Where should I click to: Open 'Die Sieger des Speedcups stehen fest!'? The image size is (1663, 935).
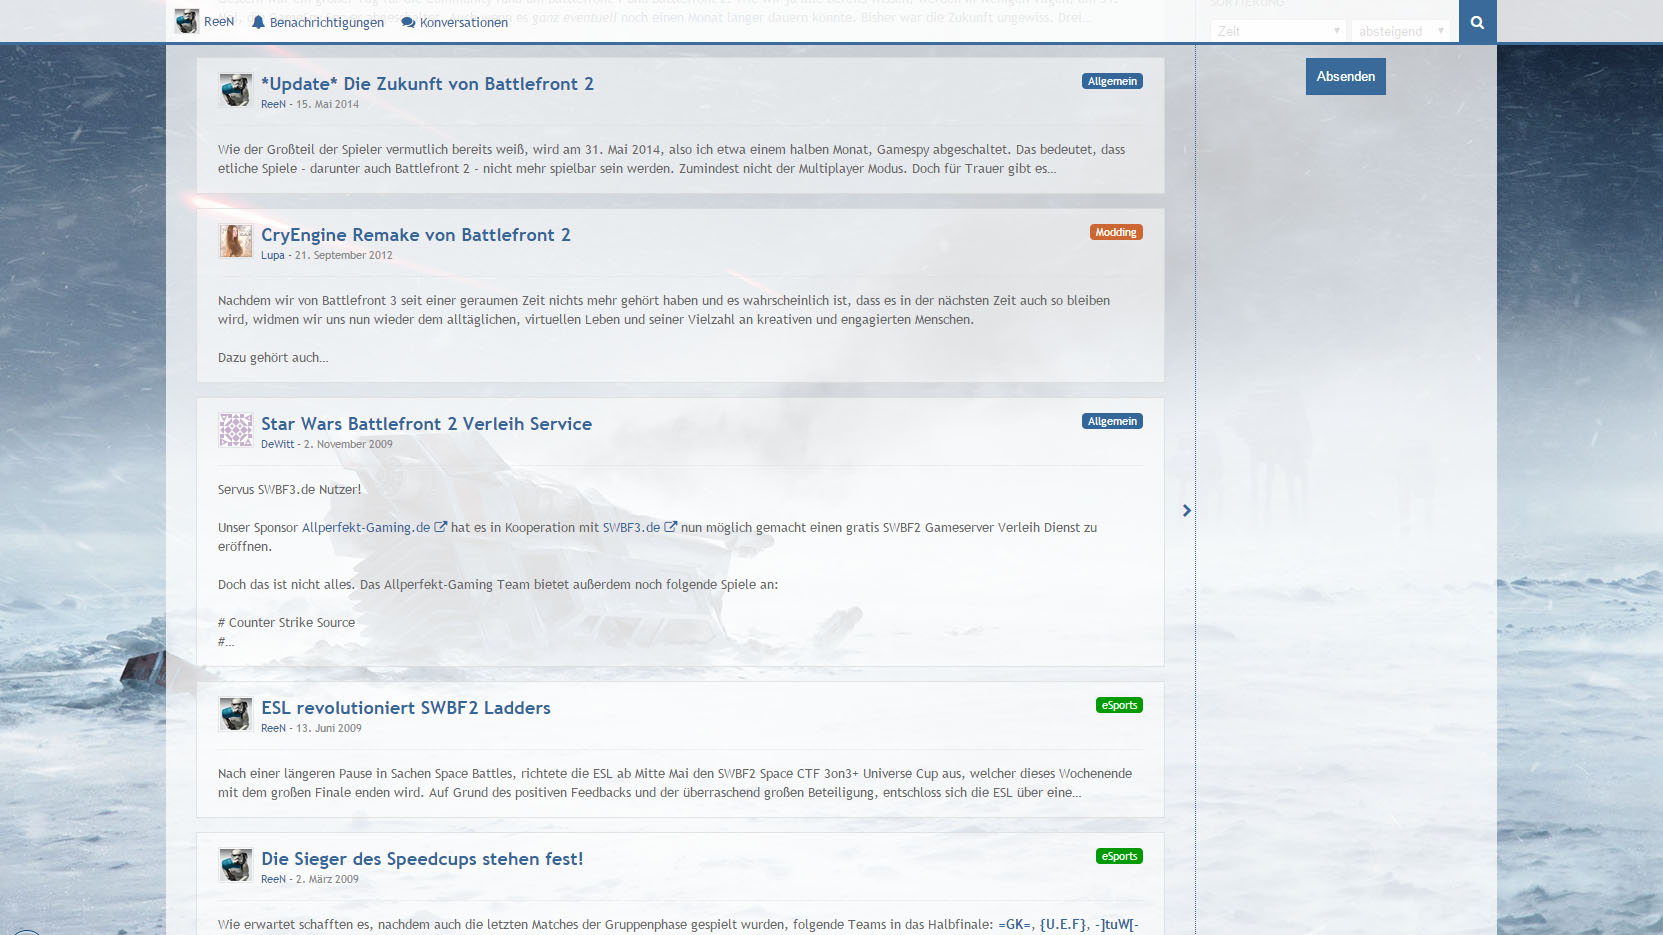point(422,859)
